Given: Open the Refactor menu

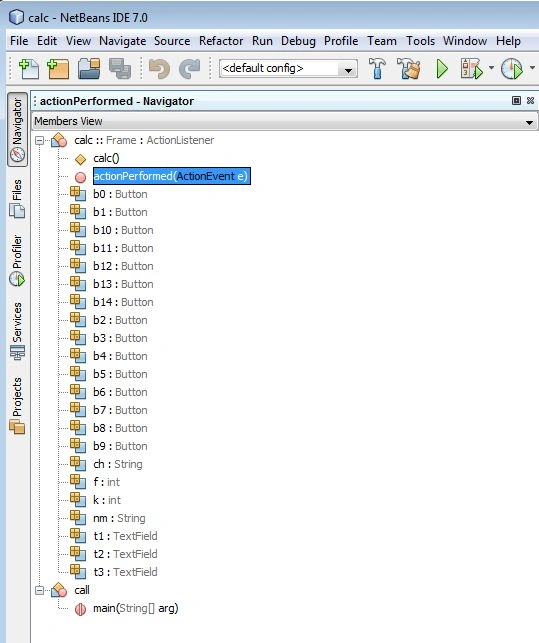Looking at the screenshot, I should tap(221, 41).
